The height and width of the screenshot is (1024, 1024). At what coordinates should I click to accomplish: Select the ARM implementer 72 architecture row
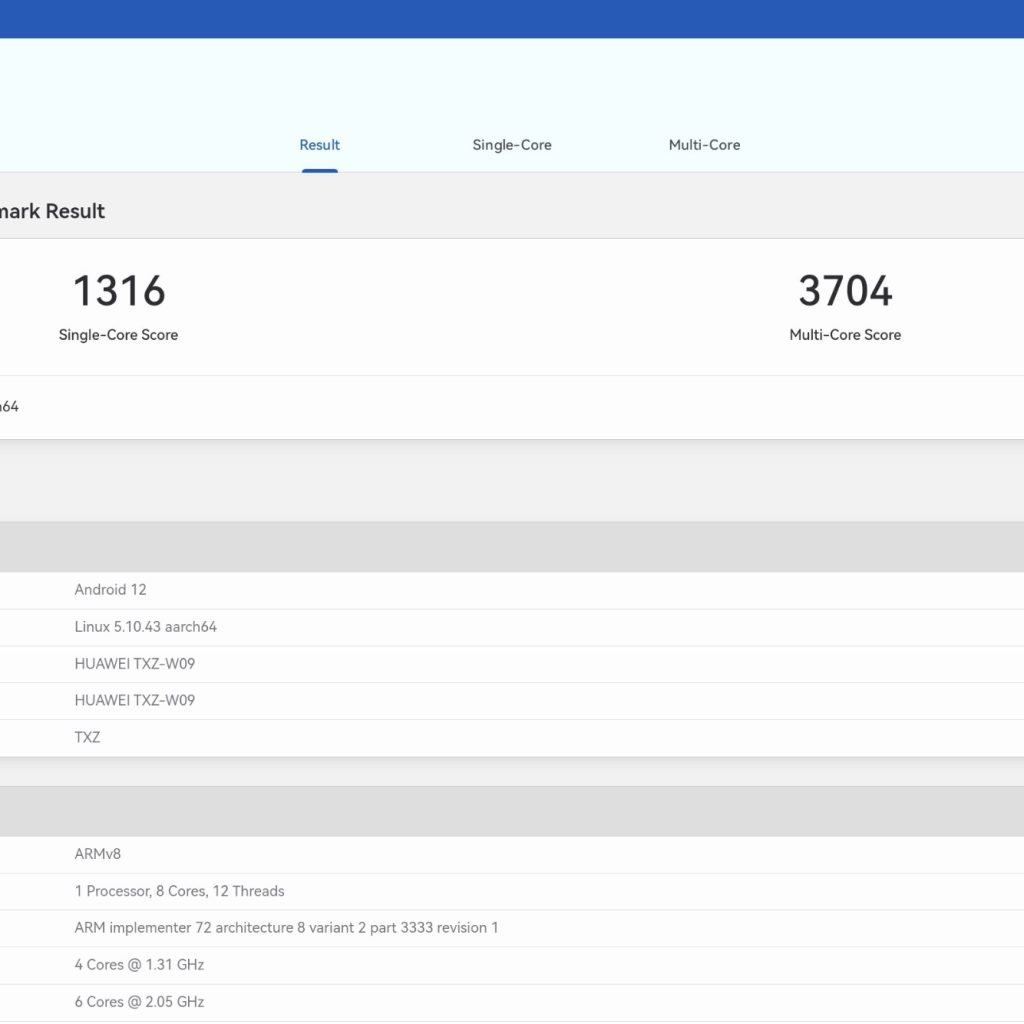(286, 928)
